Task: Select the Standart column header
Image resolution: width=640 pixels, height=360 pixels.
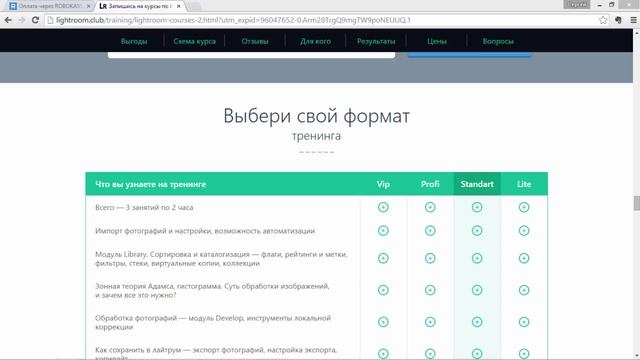Action: [477, 184]
